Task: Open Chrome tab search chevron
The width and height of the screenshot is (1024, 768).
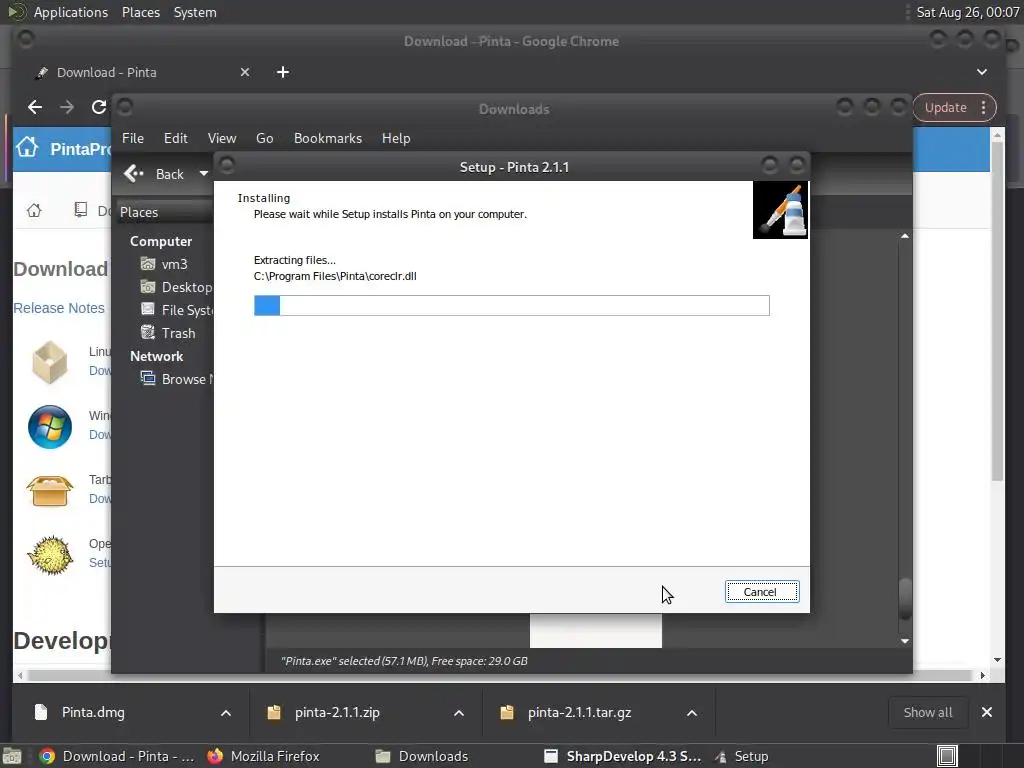Action: coord(982,72)
